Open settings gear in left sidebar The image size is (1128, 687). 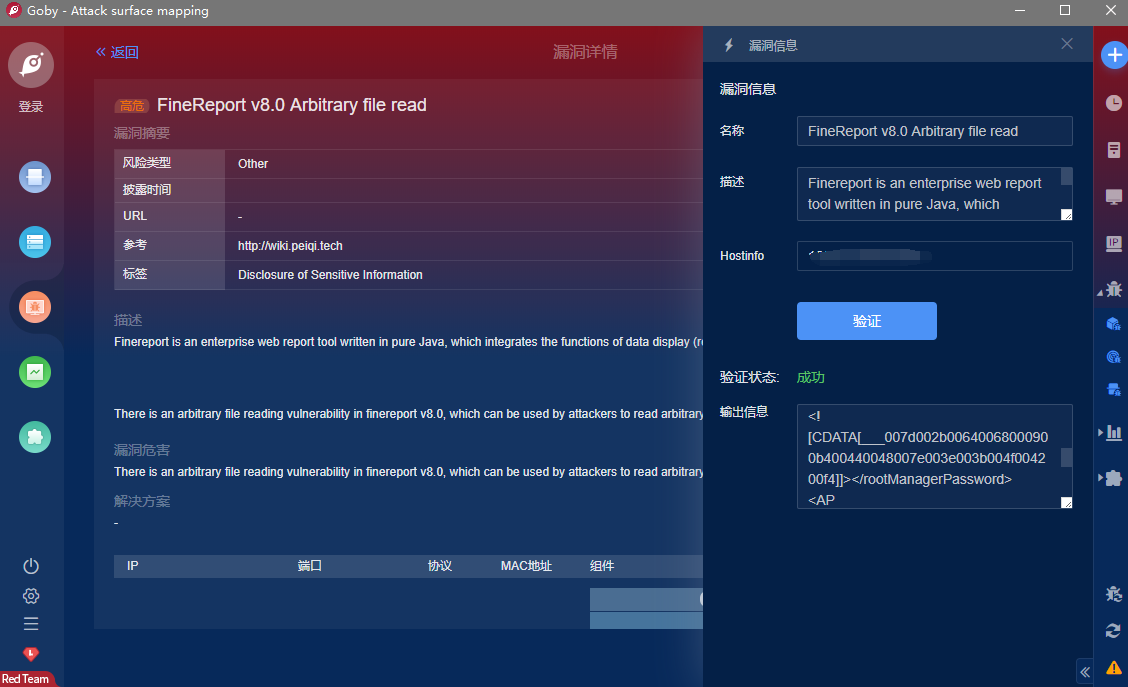(x=31, y=596)
